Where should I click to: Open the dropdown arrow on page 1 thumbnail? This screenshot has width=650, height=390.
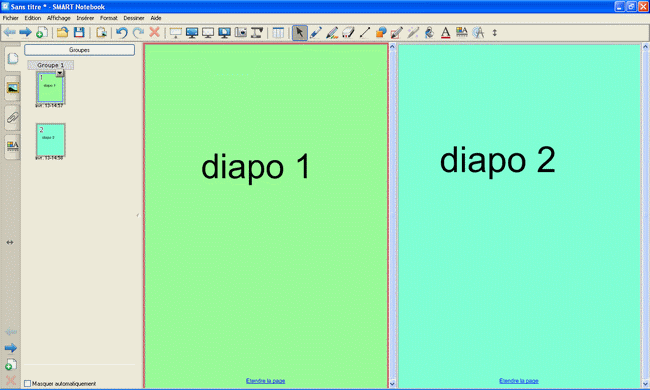[60, 73]
